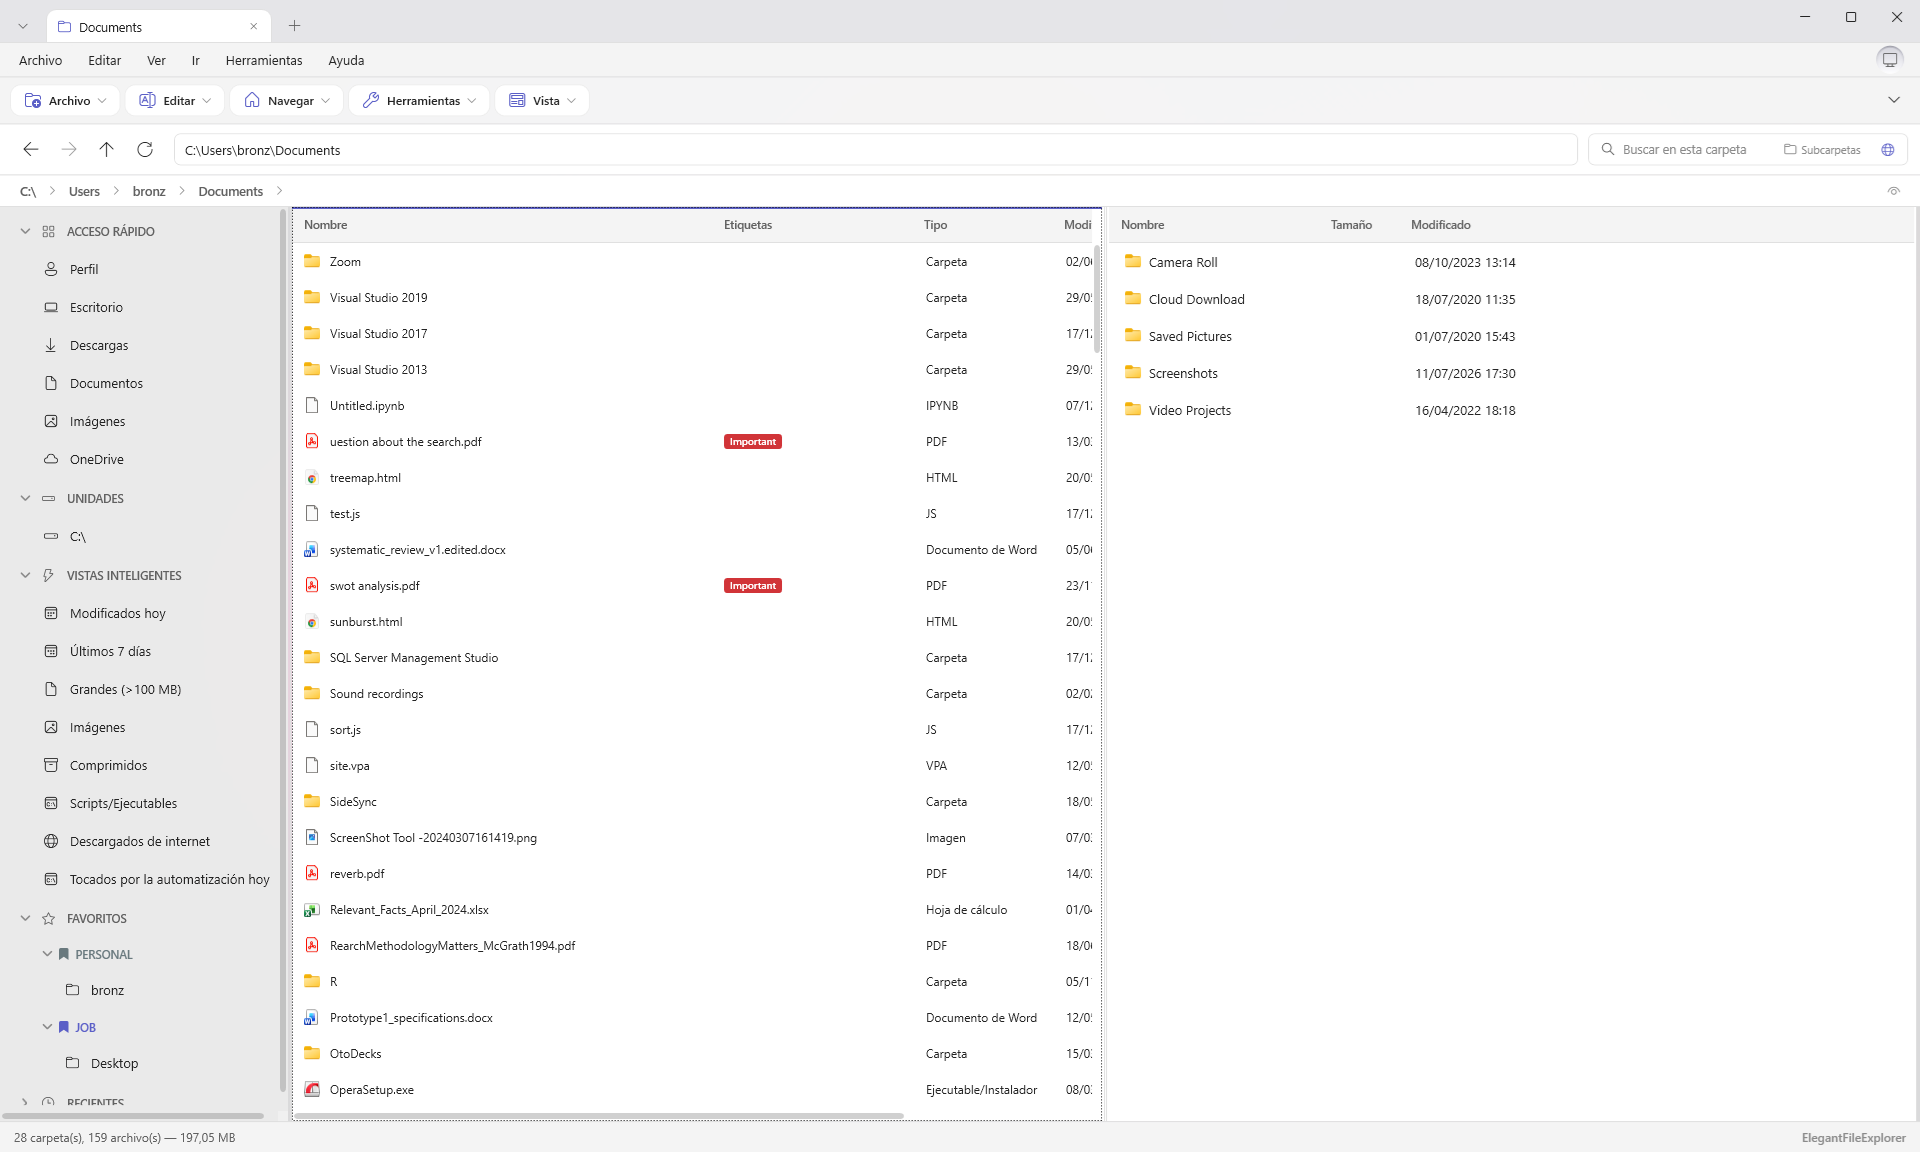The height and width of the screenshot is (1152, 1920).
Task: Open the Editar toolbar dropdown
Action: click(175, 100)
